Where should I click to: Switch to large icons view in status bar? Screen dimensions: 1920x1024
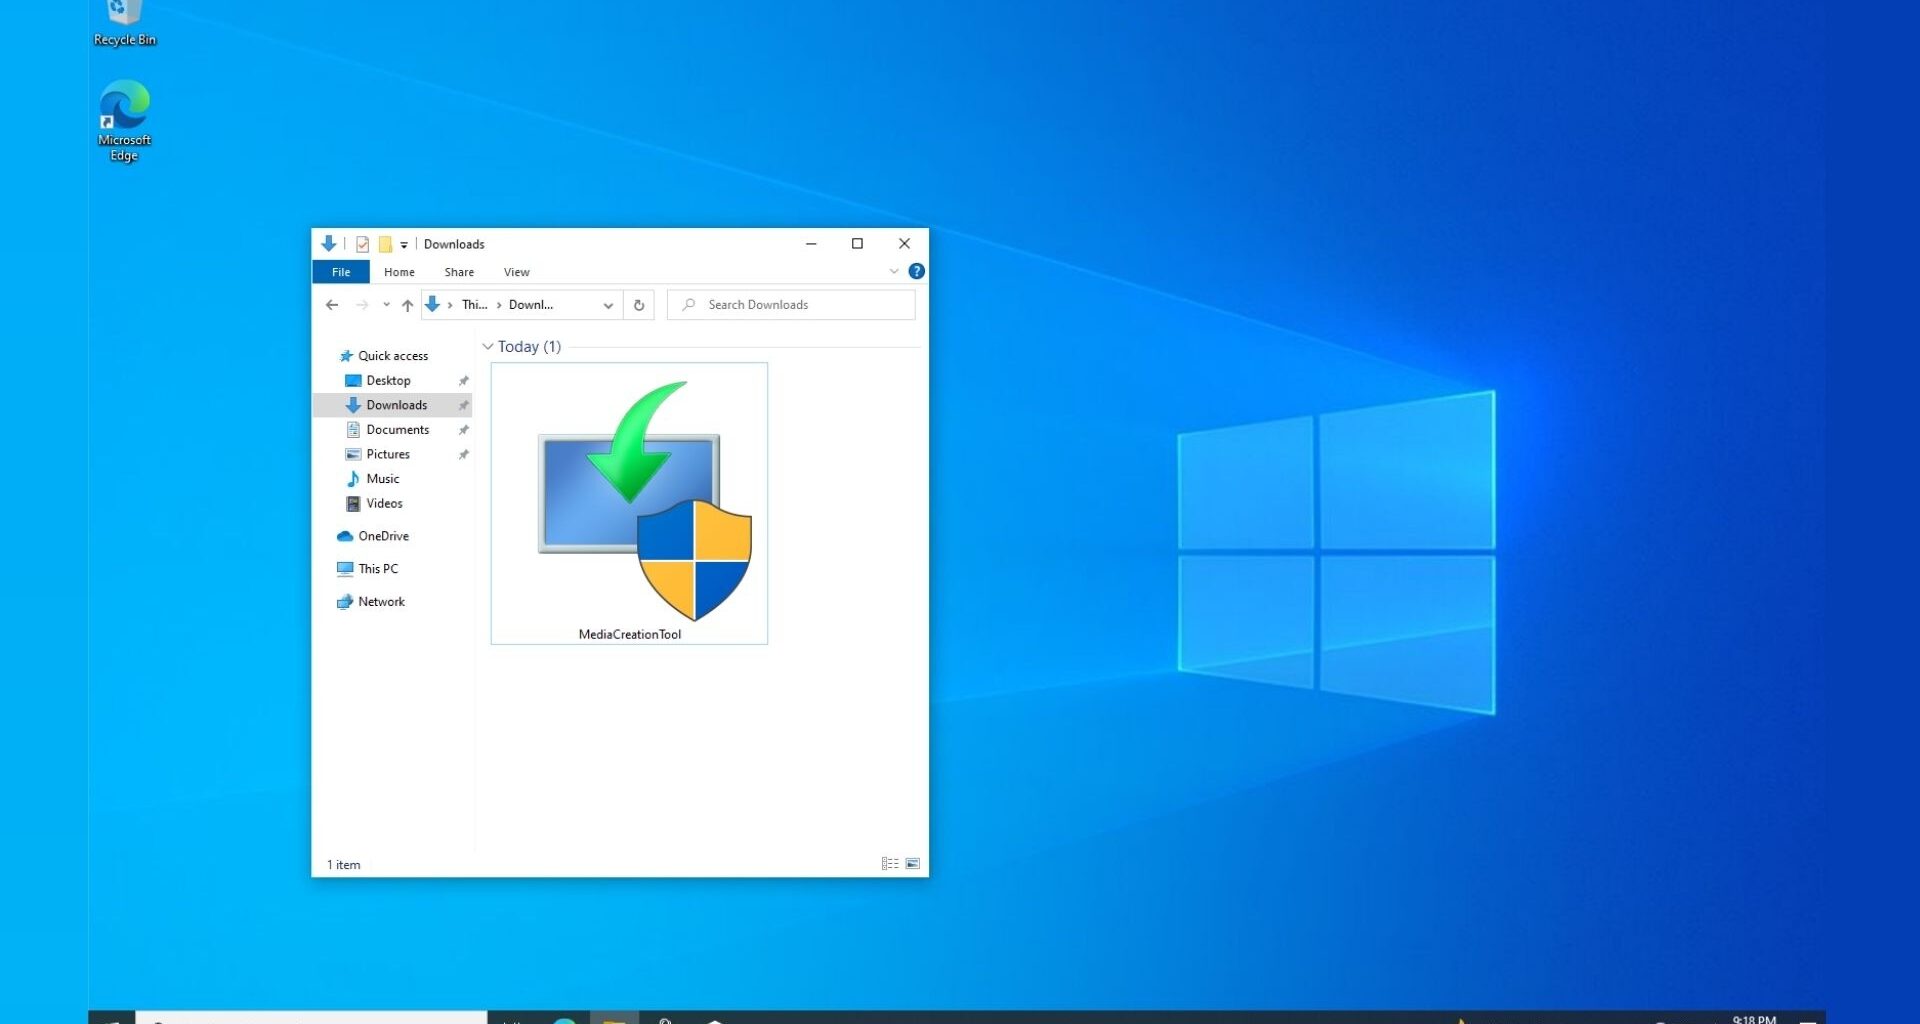click(913, 864)
